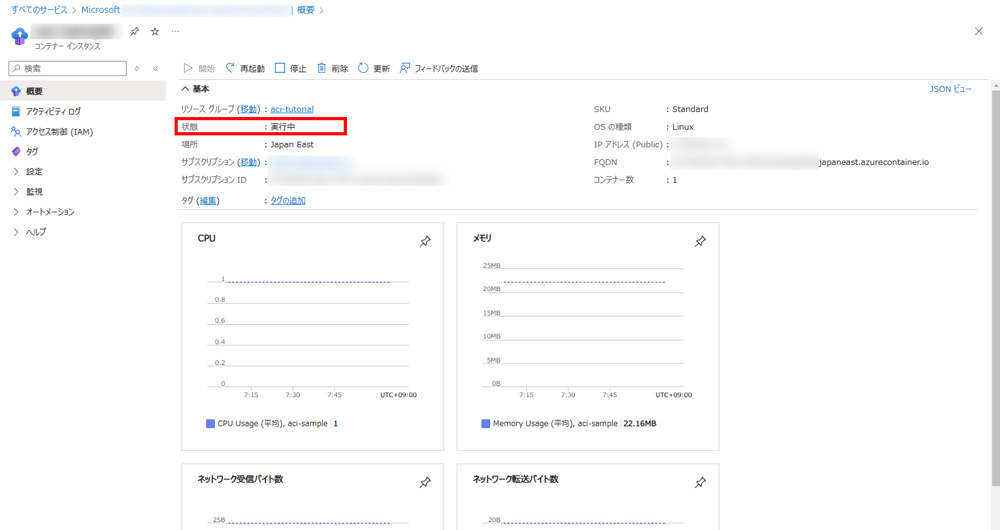Open the 概要 breadcrumb link

coord(305,10)
